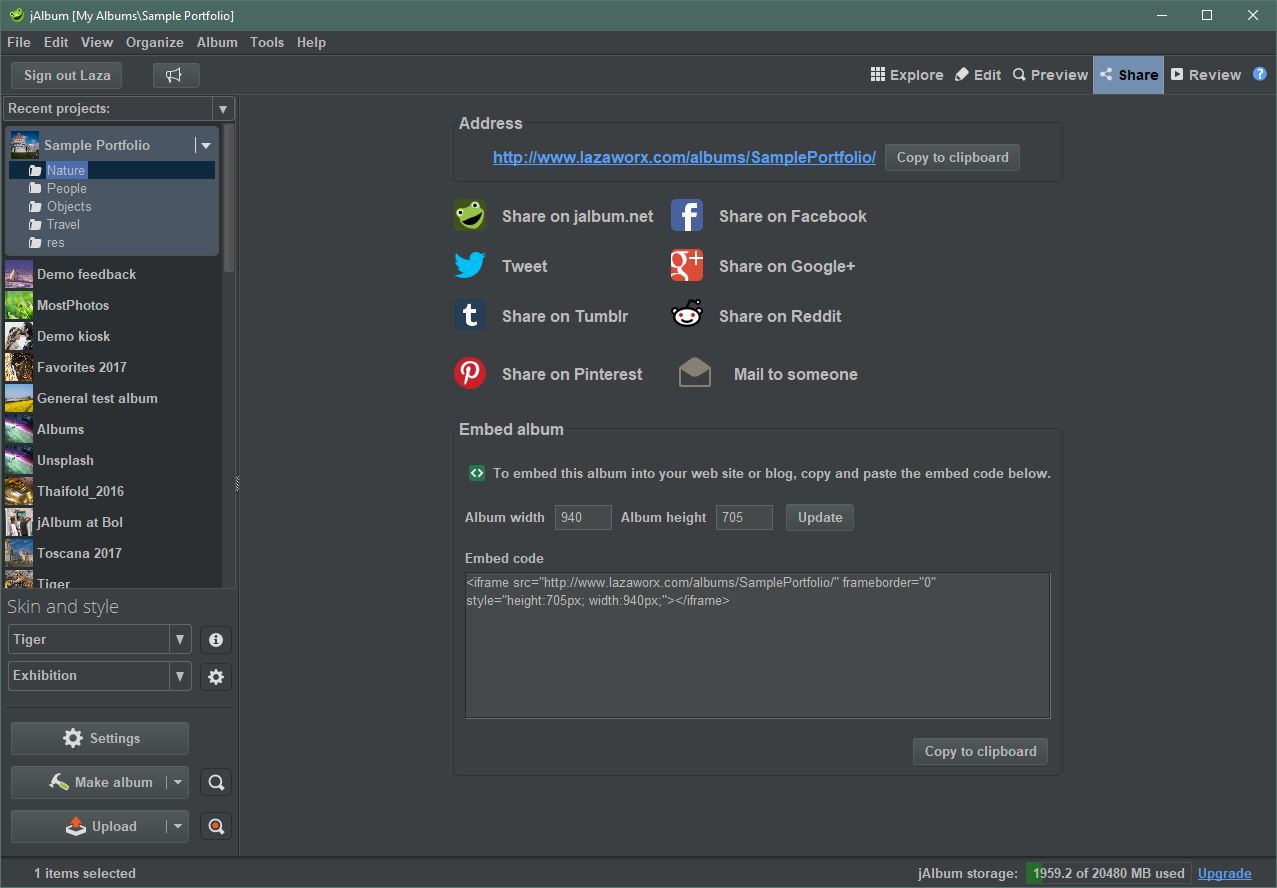This screenshot has height=888, width=1277.
Task: Click the Upgrade storage link
Action: coord(1224,873)
